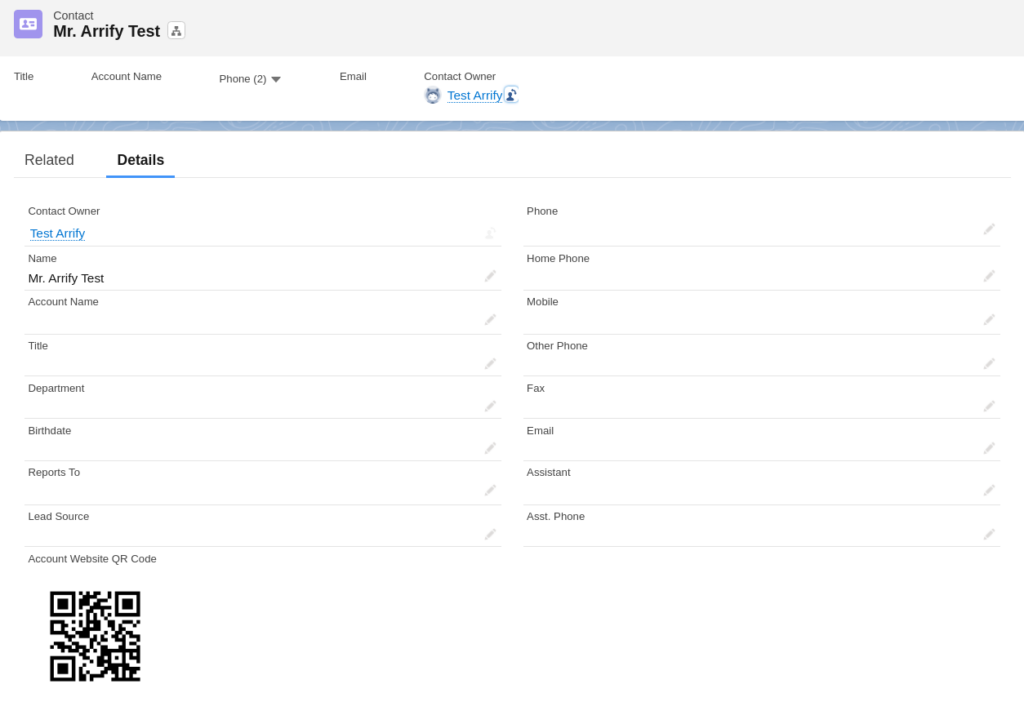Edit the Mobile field using pencil icon
The image size is (1024, 702).
989,320
